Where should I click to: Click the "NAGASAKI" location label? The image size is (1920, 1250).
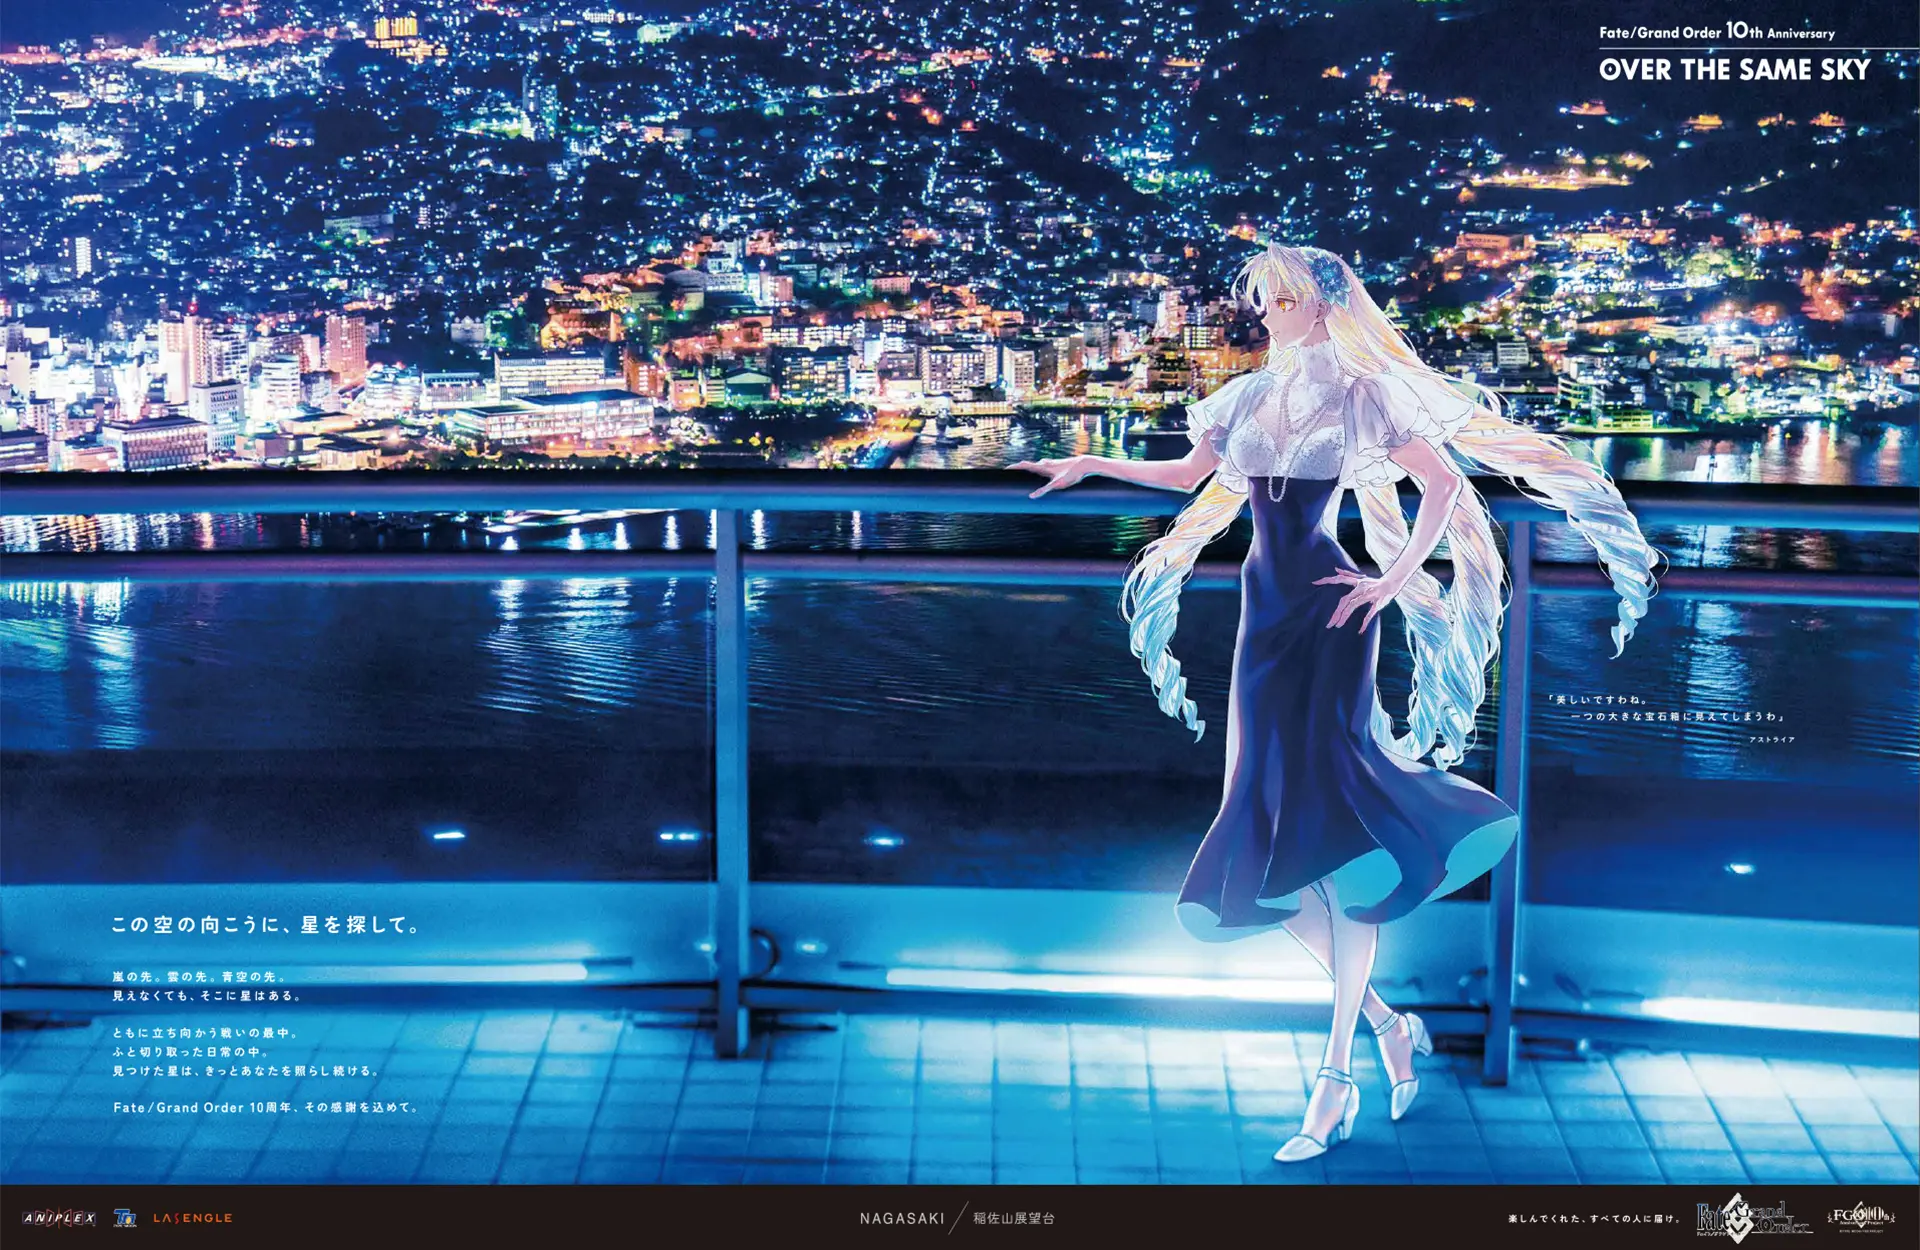click(902, 1218)
